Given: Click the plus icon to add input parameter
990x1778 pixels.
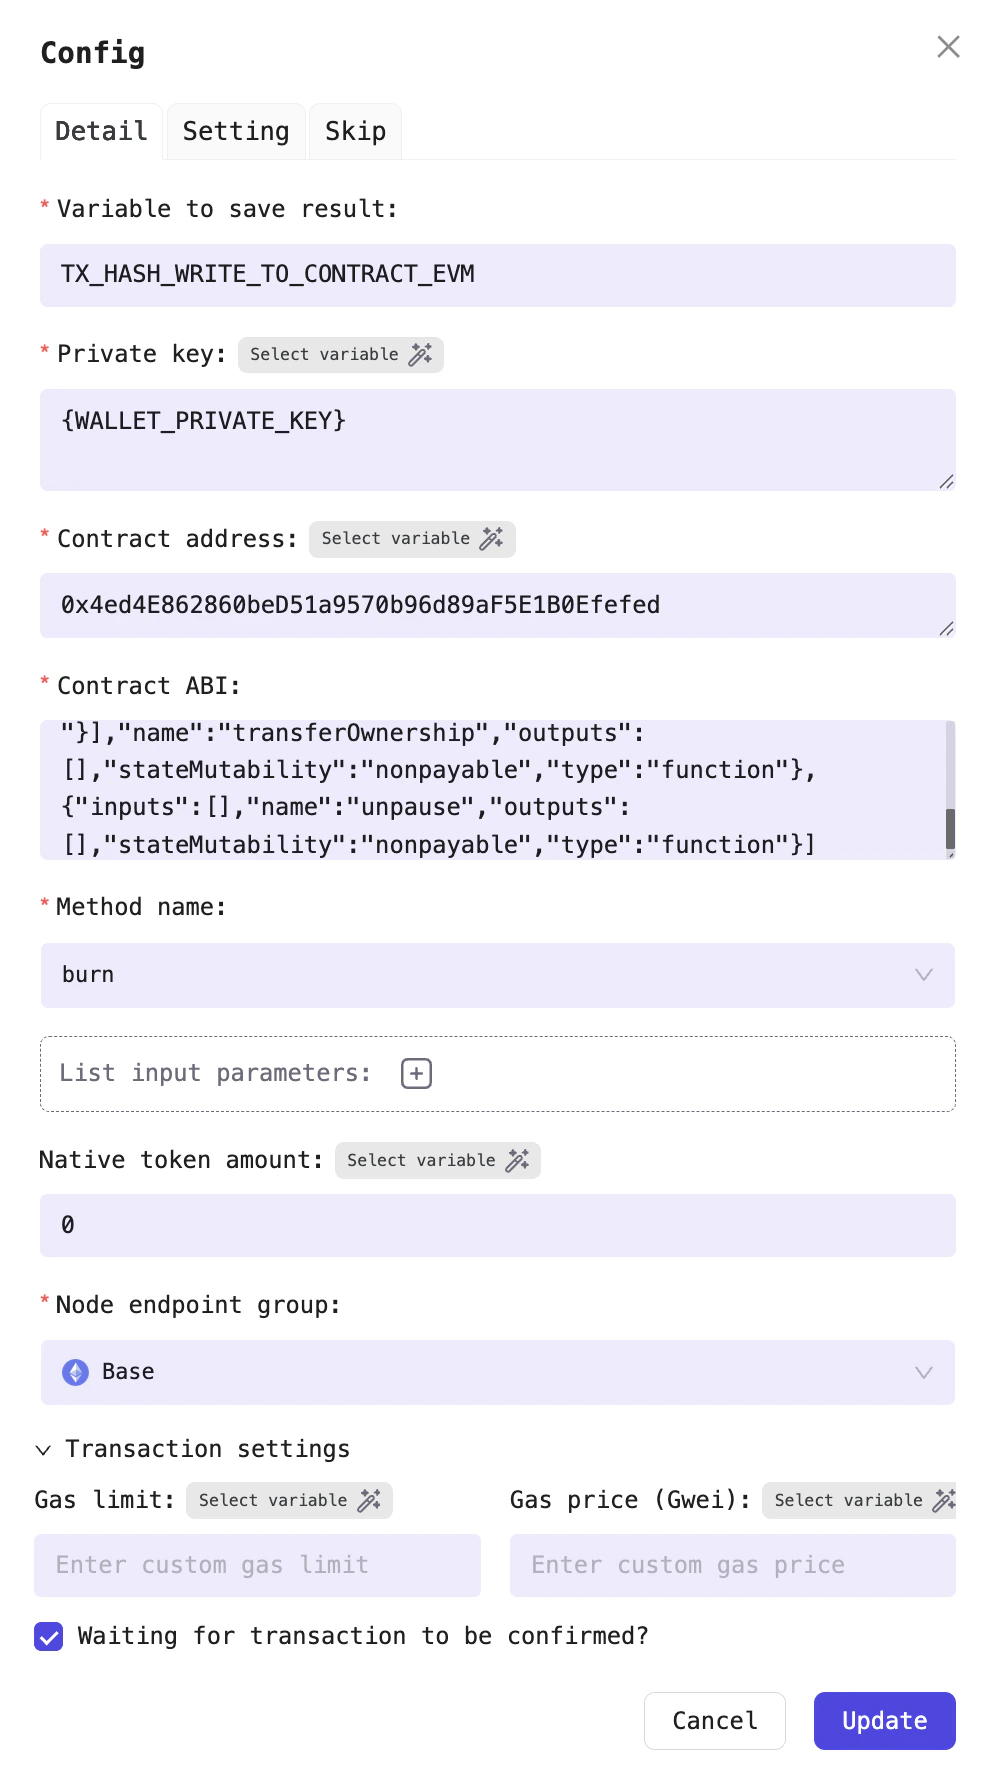Looking at the screenshot, I should pos(416,1073).
